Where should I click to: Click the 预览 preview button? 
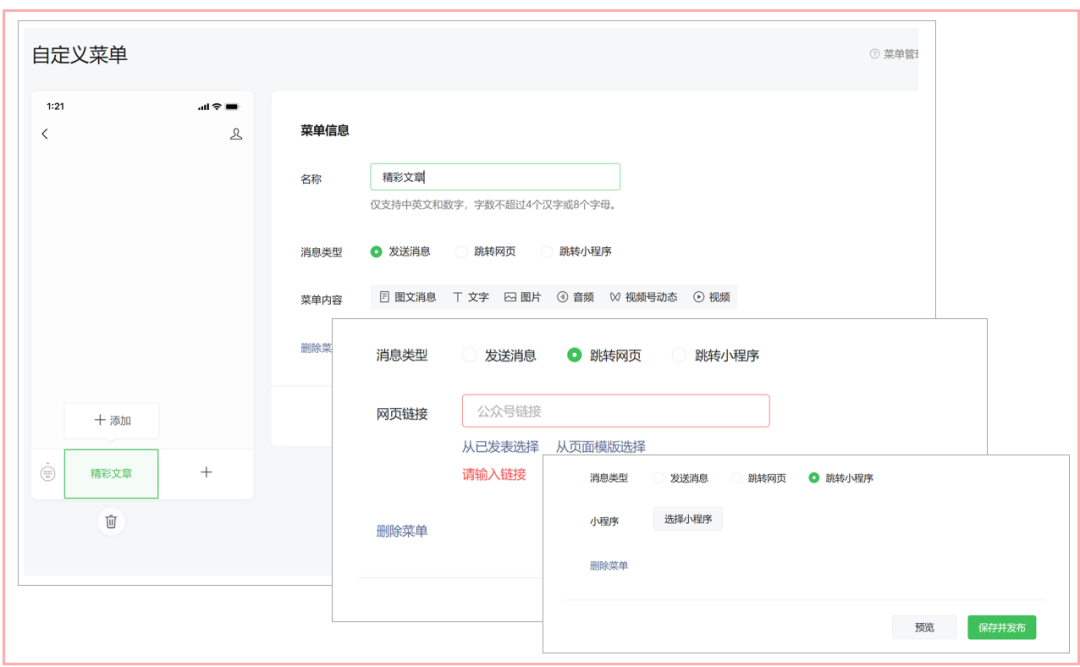(x=924, y=627)
